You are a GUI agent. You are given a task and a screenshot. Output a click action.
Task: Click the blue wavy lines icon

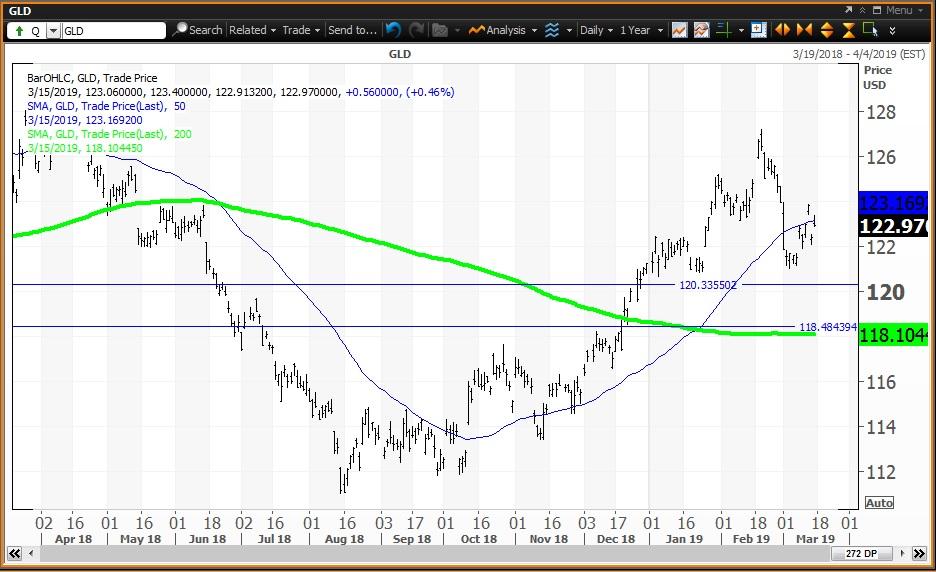(x=552, y=30)
